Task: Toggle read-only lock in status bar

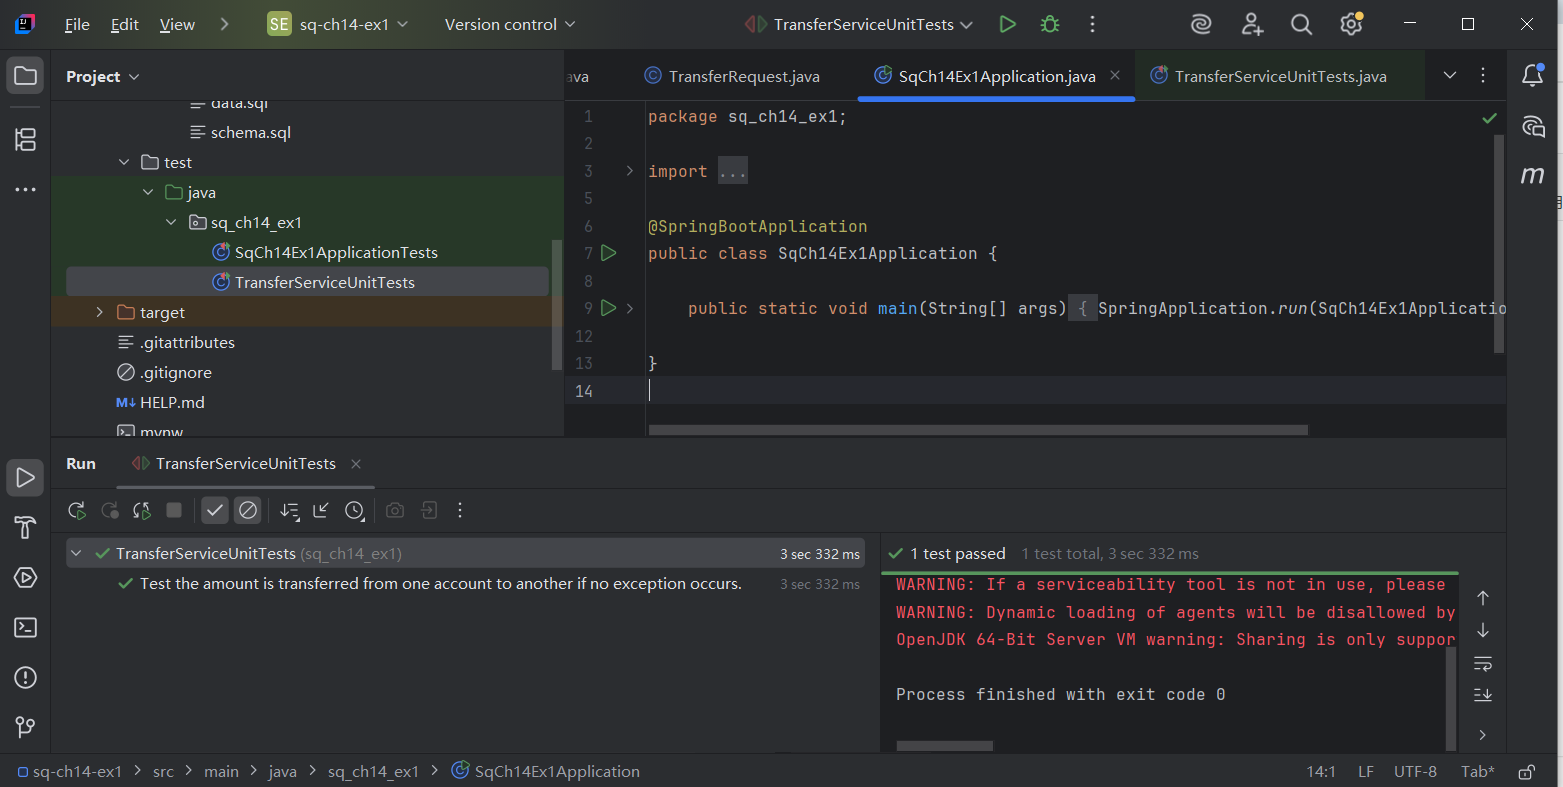Action: click(1527, 772)
